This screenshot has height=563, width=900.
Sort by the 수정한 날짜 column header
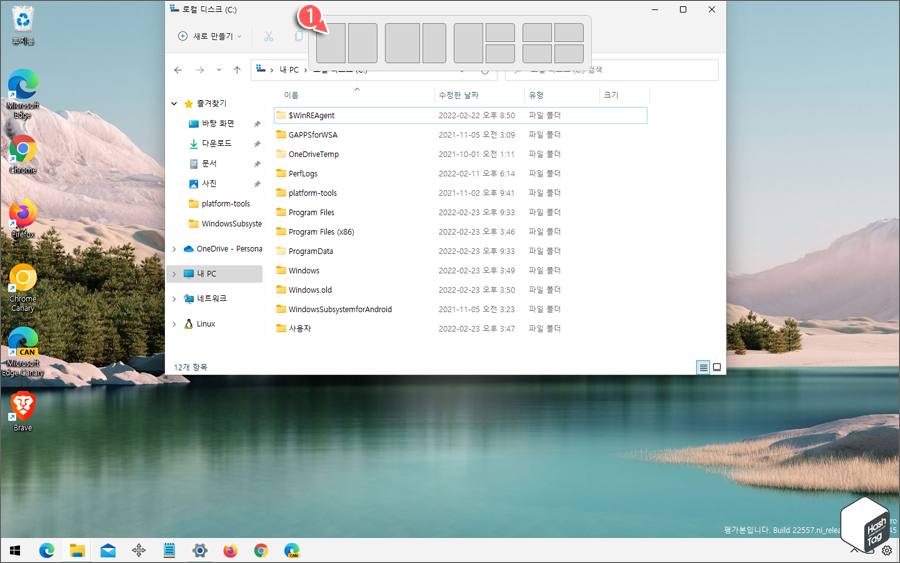pos(479,95)
